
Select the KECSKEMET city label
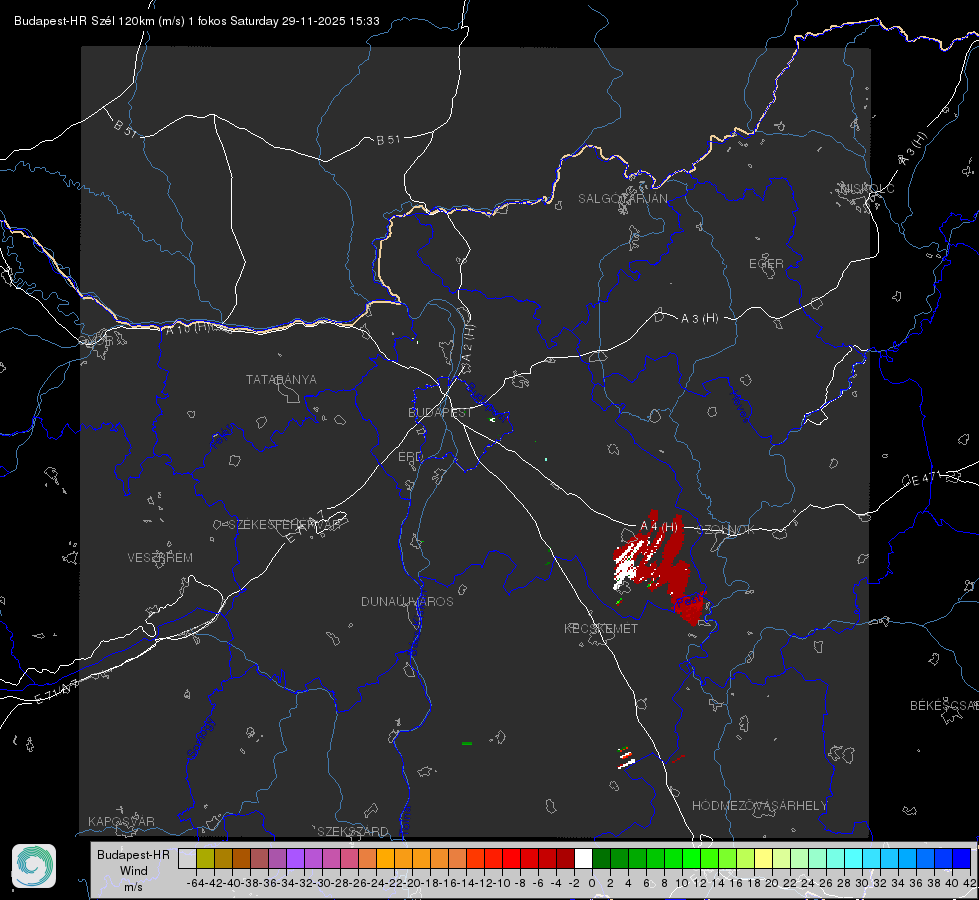tap(601, 628)
